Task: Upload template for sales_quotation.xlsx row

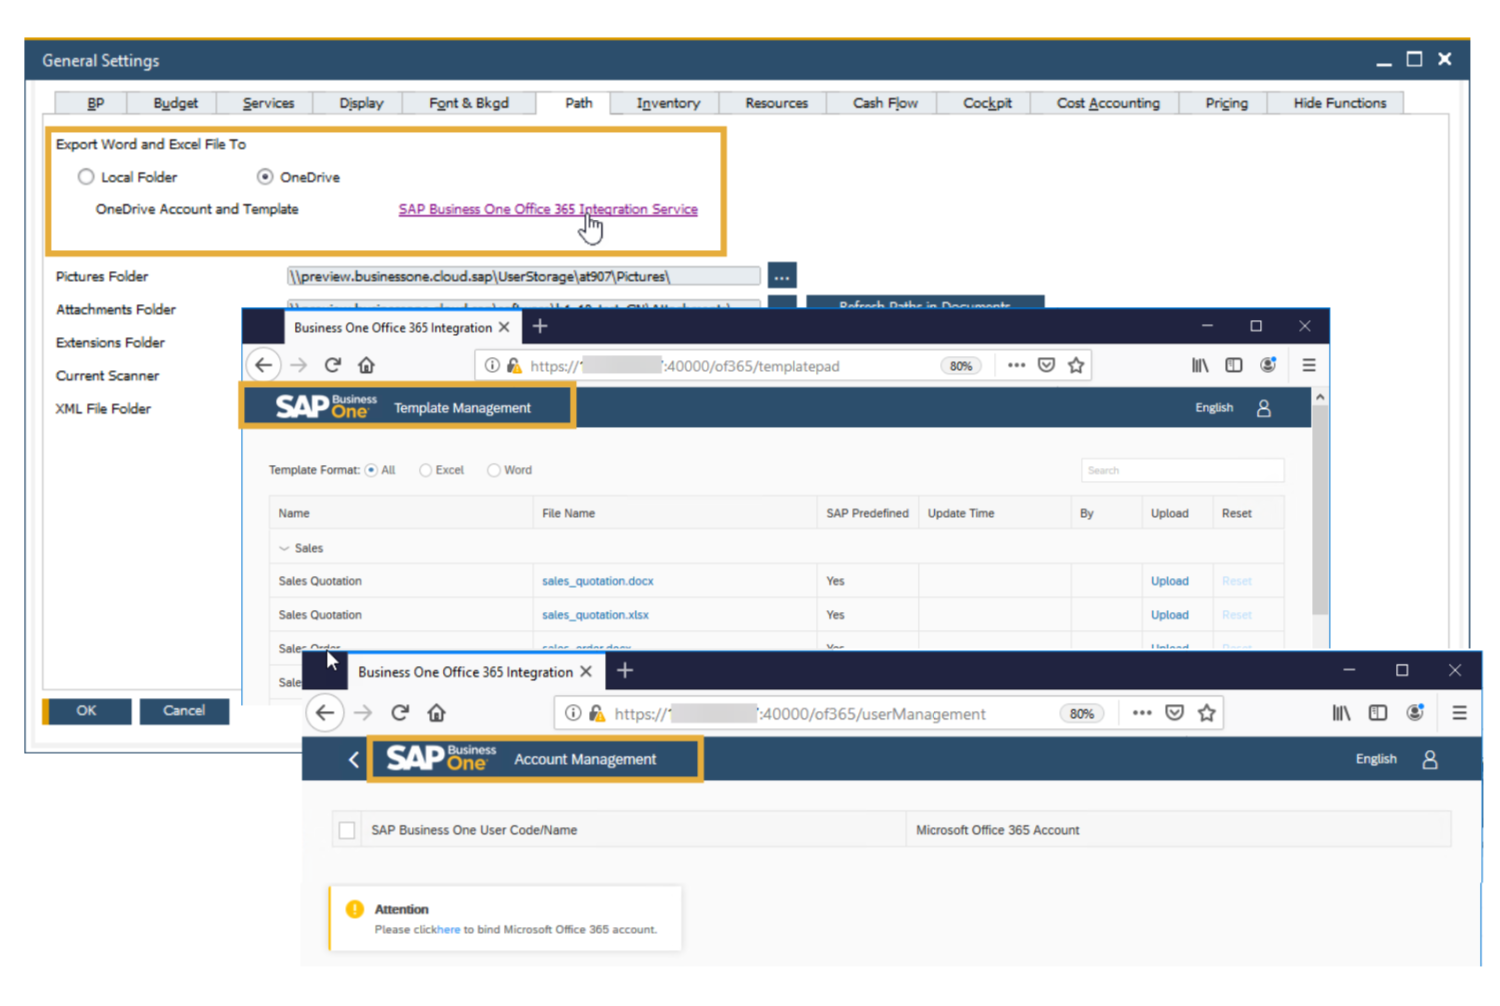Action: click(1169, 615)
